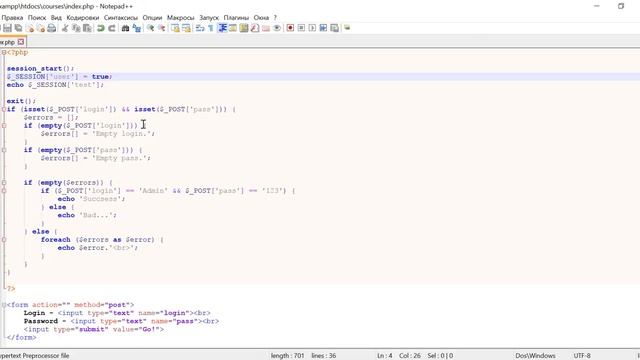Open the Окна menu

[x=261, y=18]
